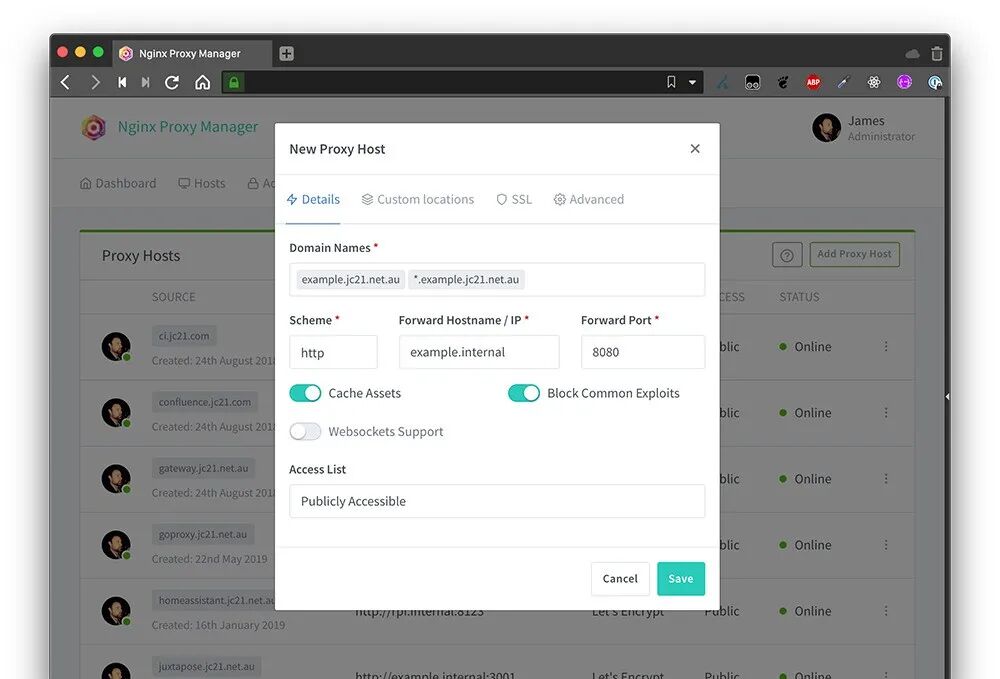This screenshot has width=1000, height=679.
Task: Open the goproxy.jc21.net.au row options menu
Action: tap(886, 544)
